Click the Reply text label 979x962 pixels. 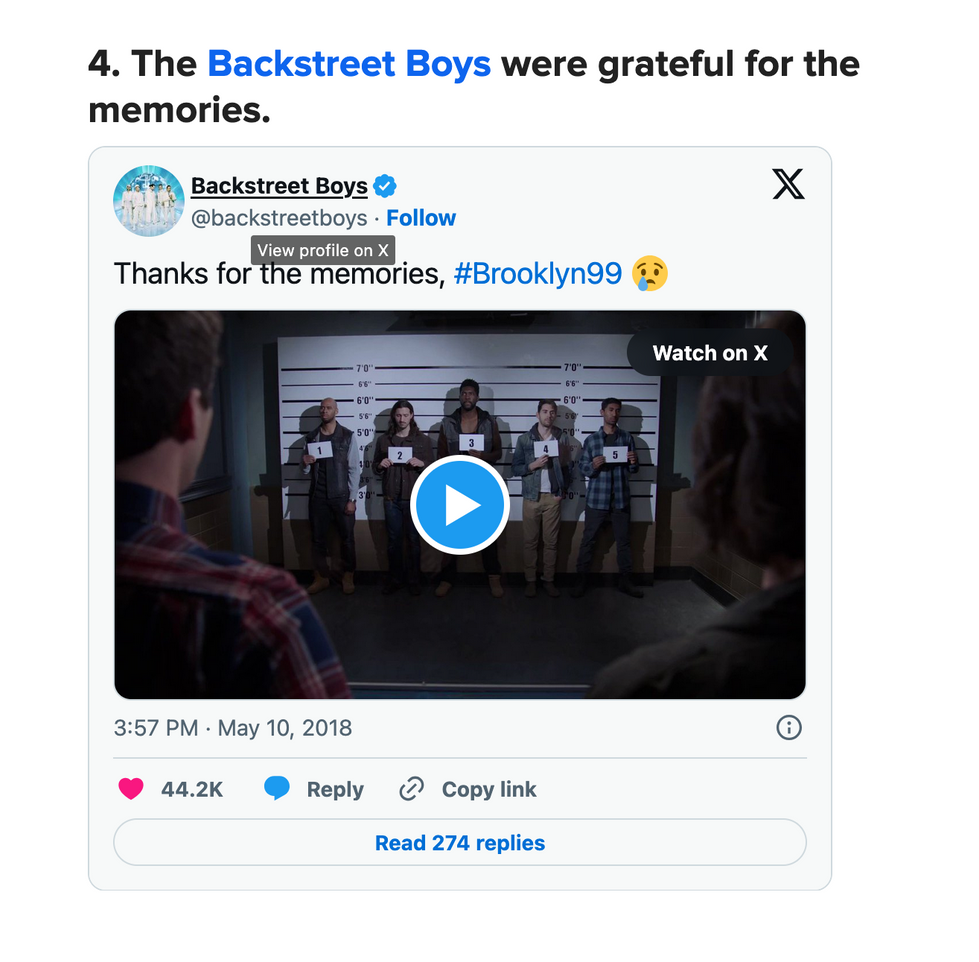tap(335, 789)
